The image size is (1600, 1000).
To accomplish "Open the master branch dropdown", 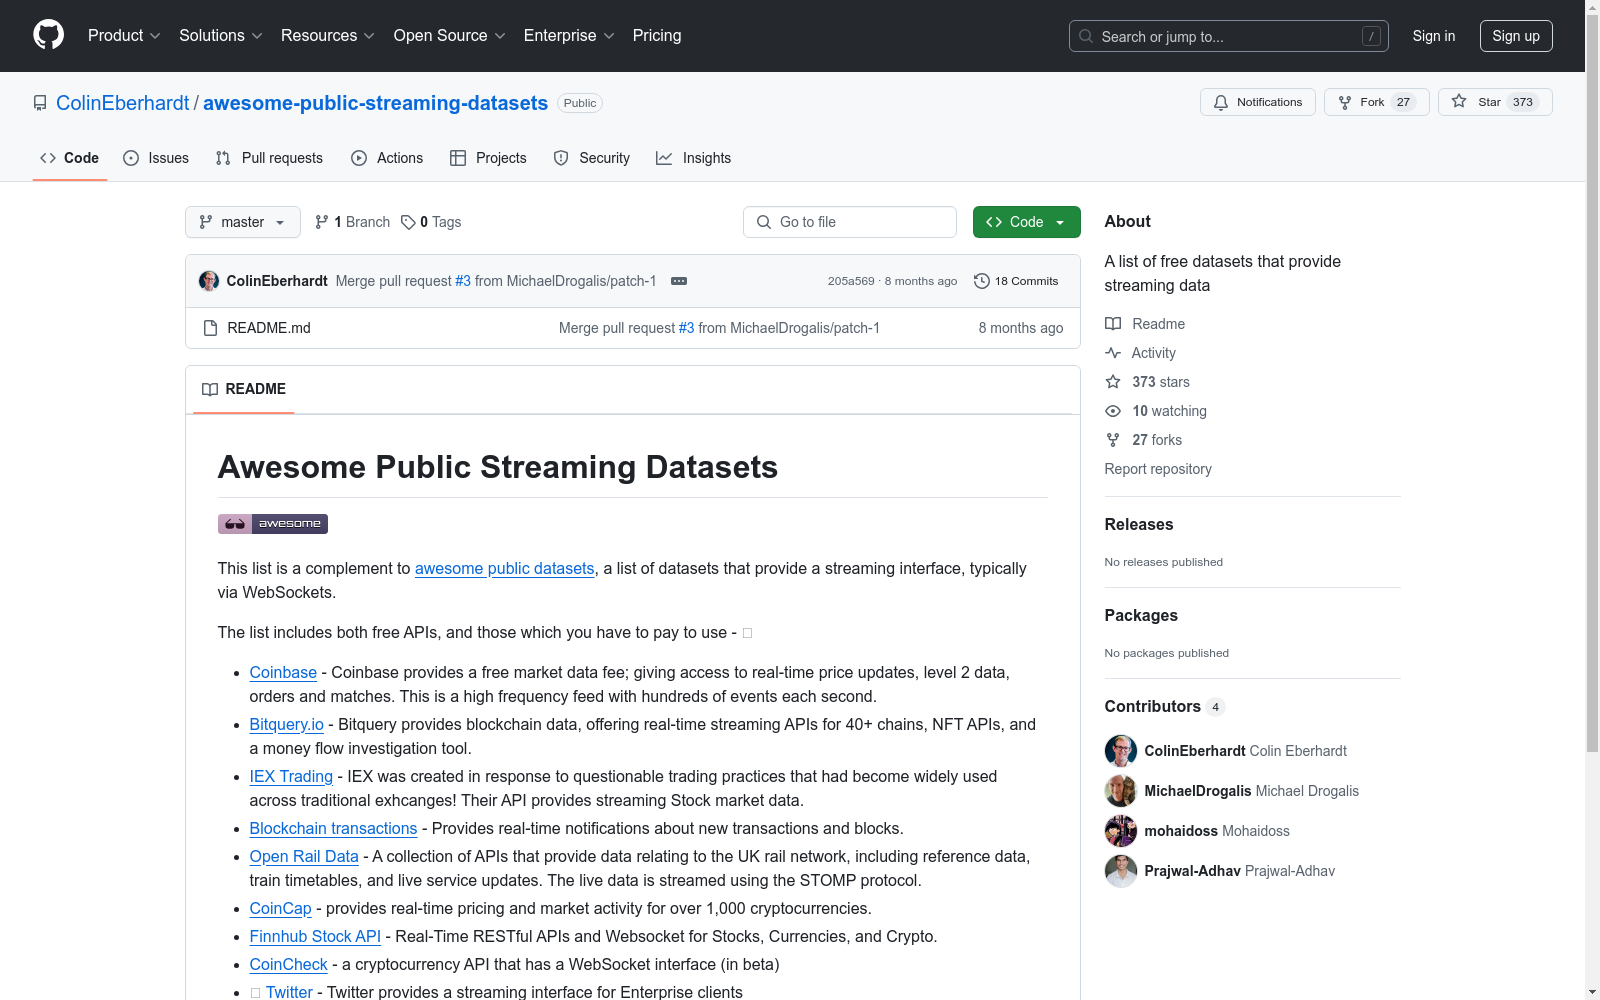I will (x=243, y=222).
